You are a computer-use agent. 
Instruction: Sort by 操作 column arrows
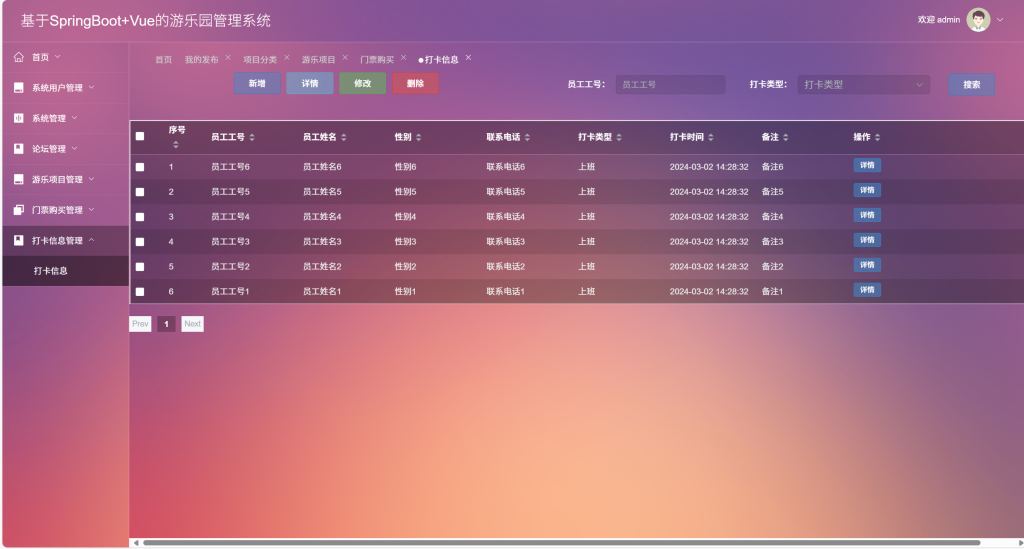coord(877,137)
